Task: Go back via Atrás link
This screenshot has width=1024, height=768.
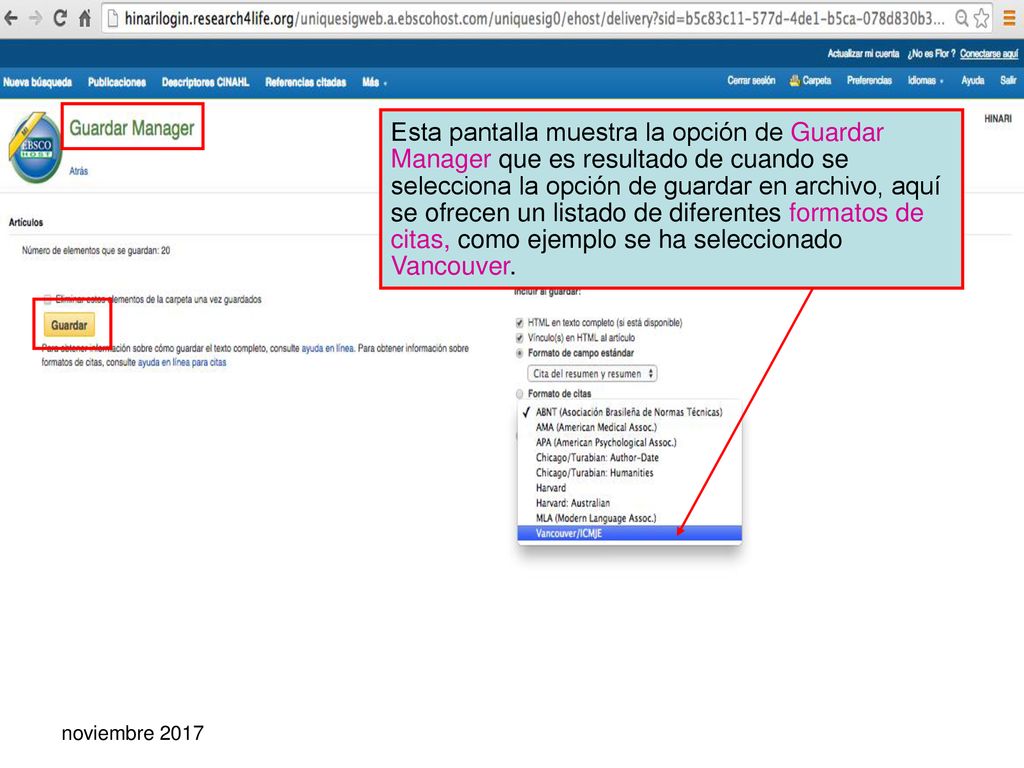Action: [x=78, y=171]
